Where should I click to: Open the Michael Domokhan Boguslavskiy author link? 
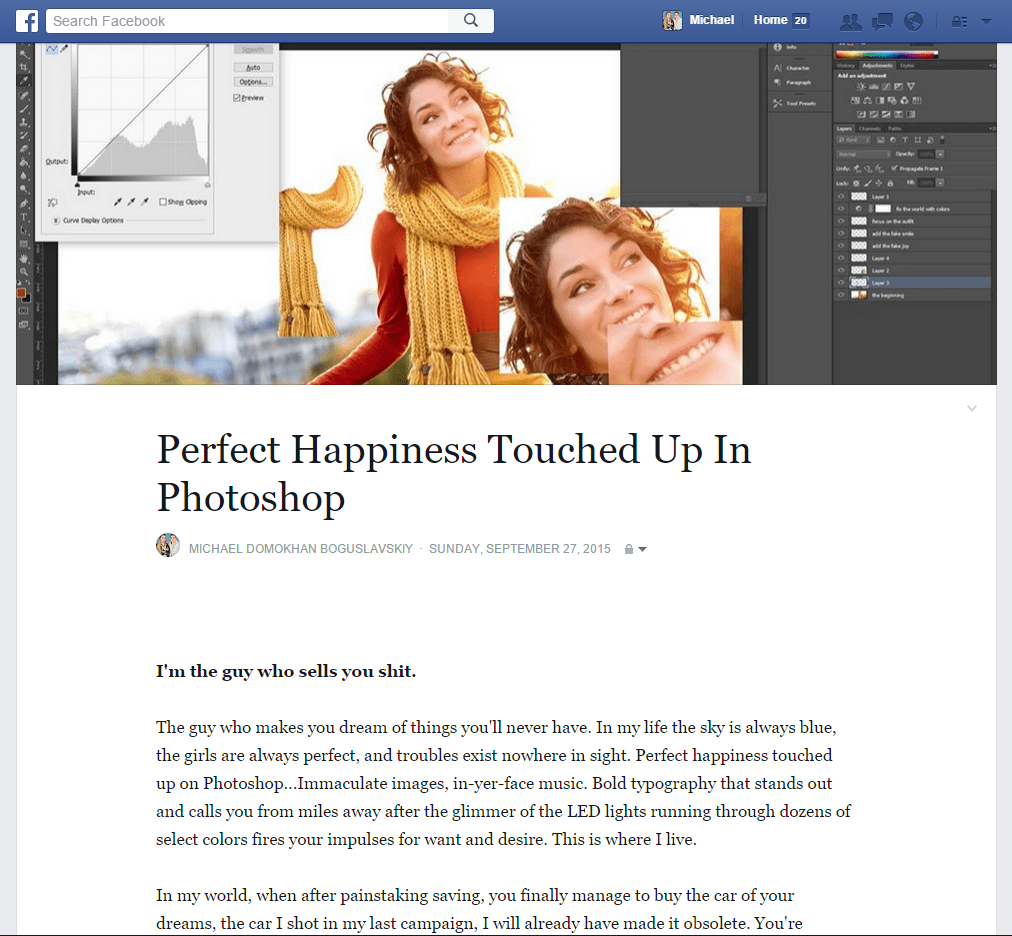[301, 549]
